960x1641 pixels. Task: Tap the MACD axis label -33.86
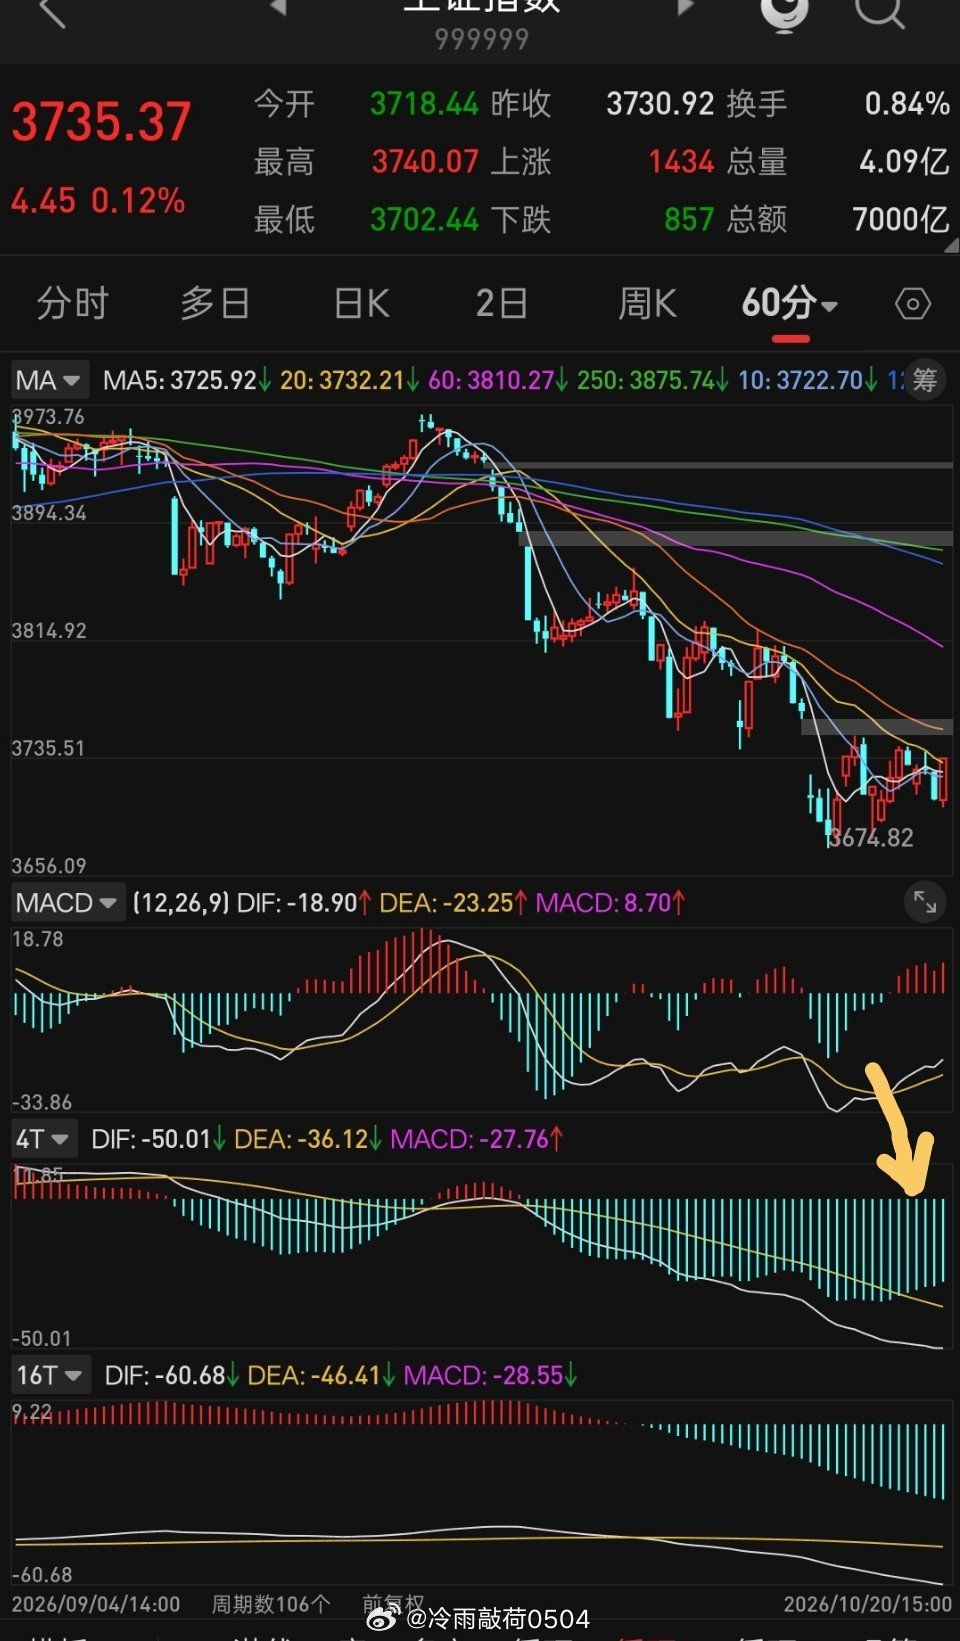(42, 1102)
